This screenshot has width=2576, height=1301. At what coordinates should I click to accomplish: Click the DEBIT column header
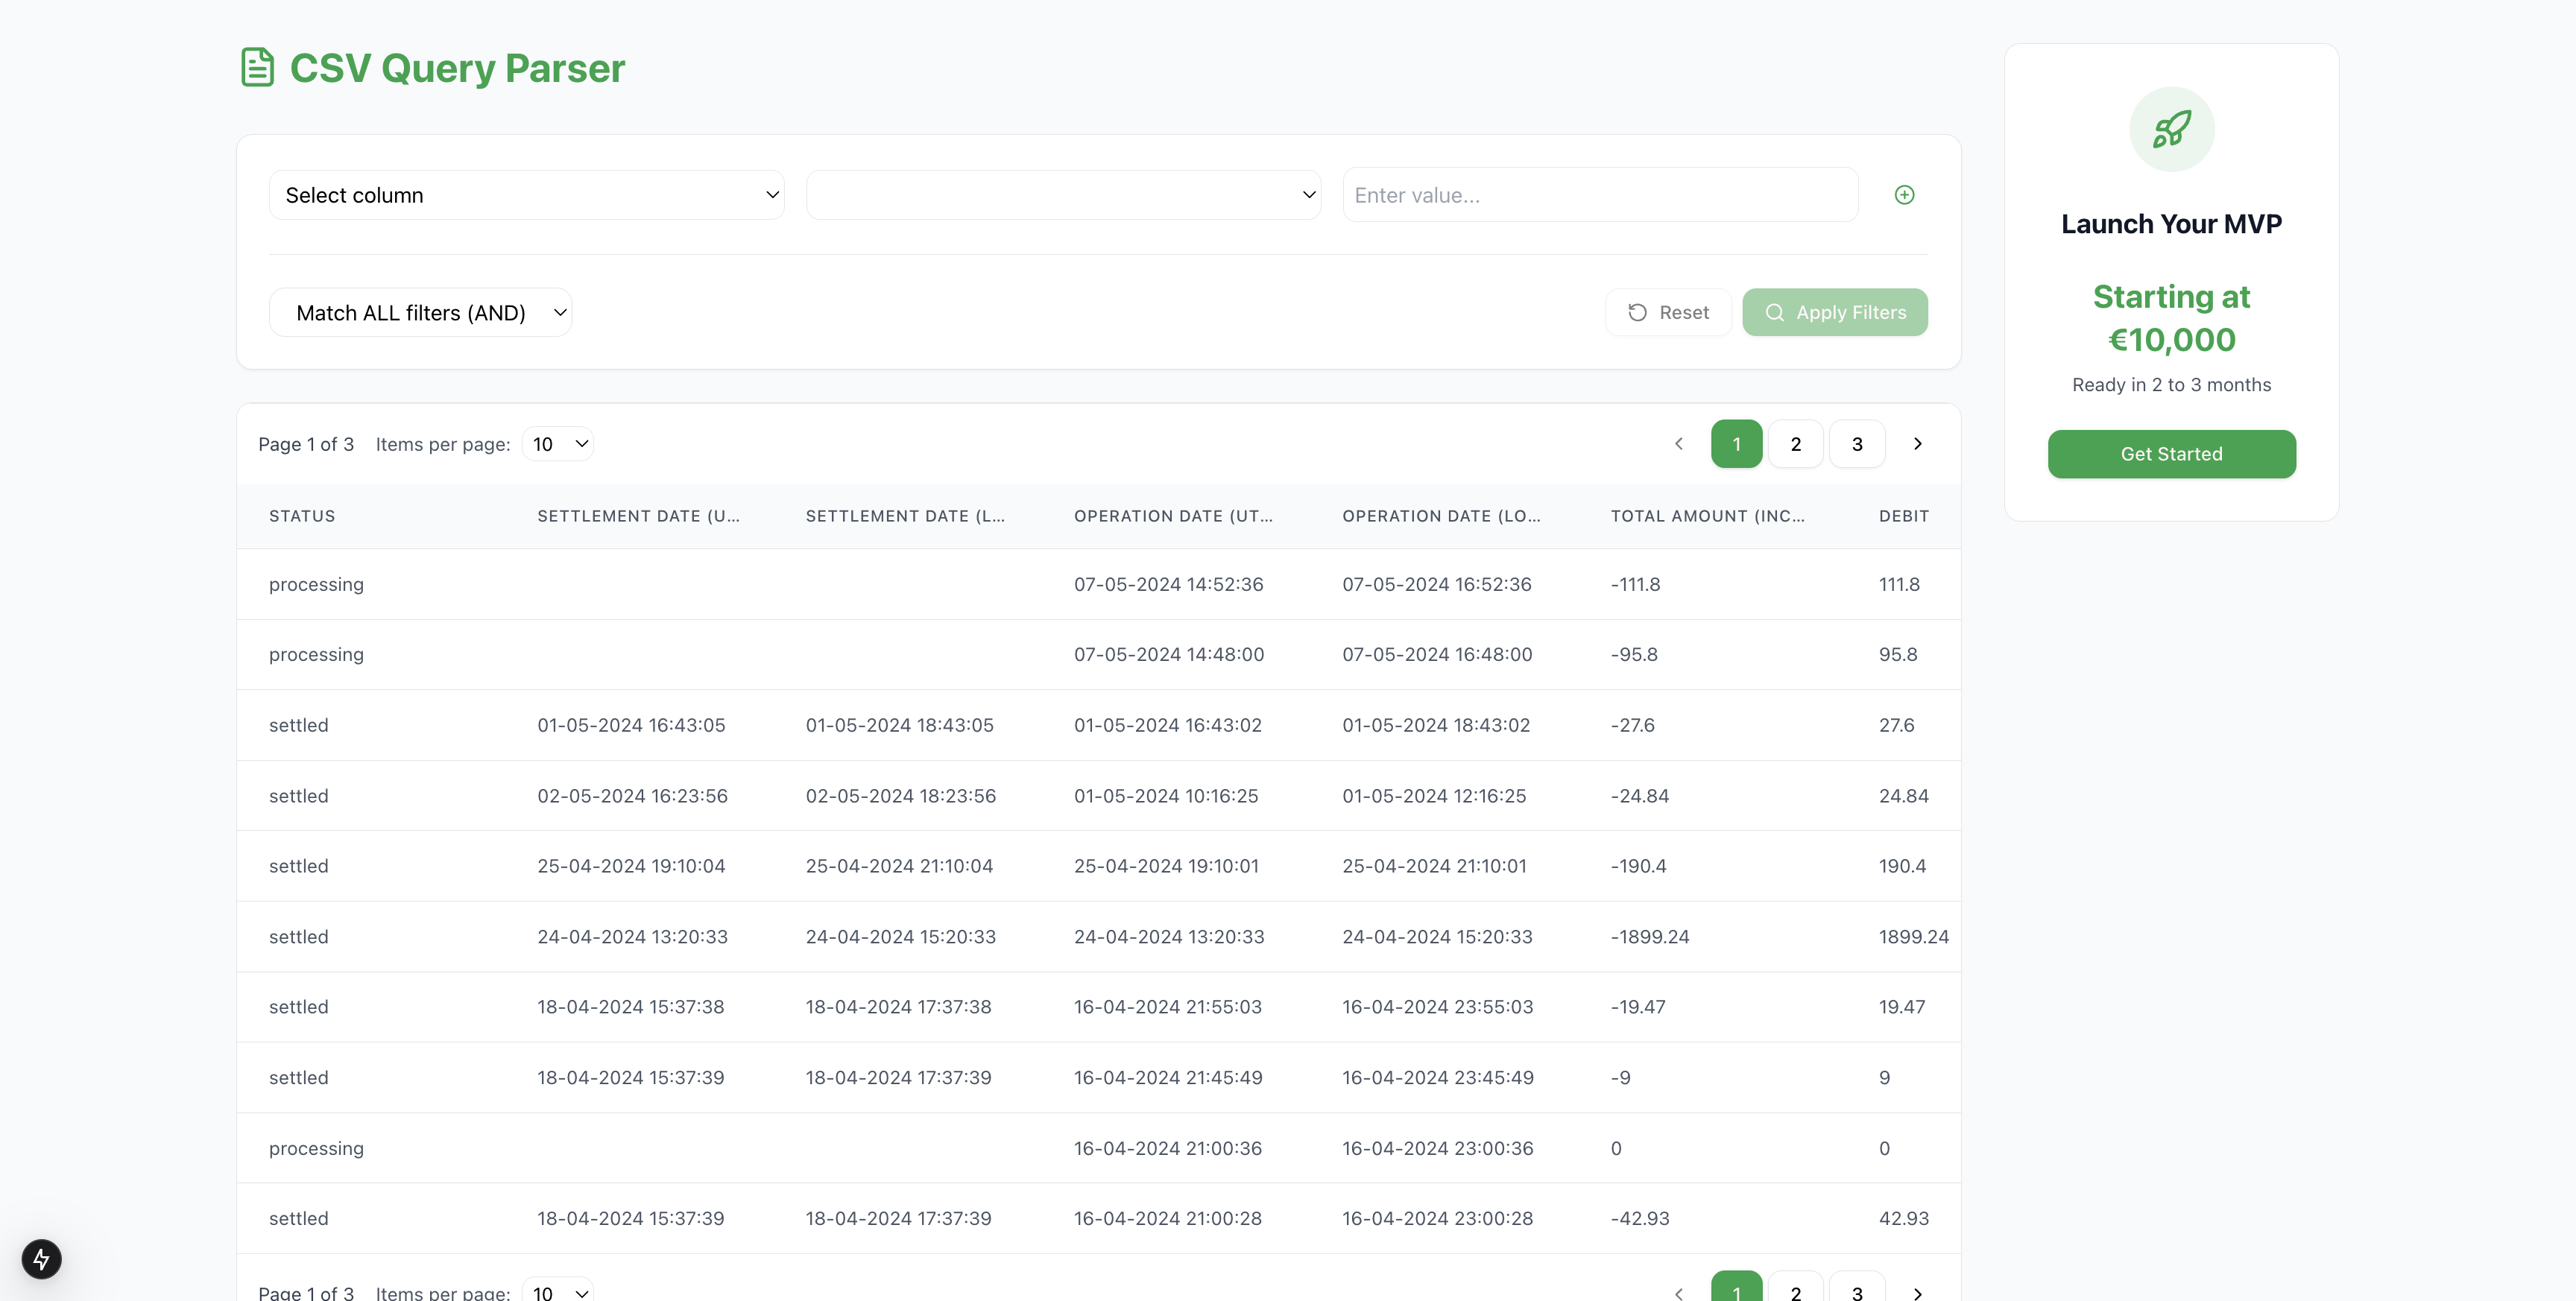[1904, 516]
